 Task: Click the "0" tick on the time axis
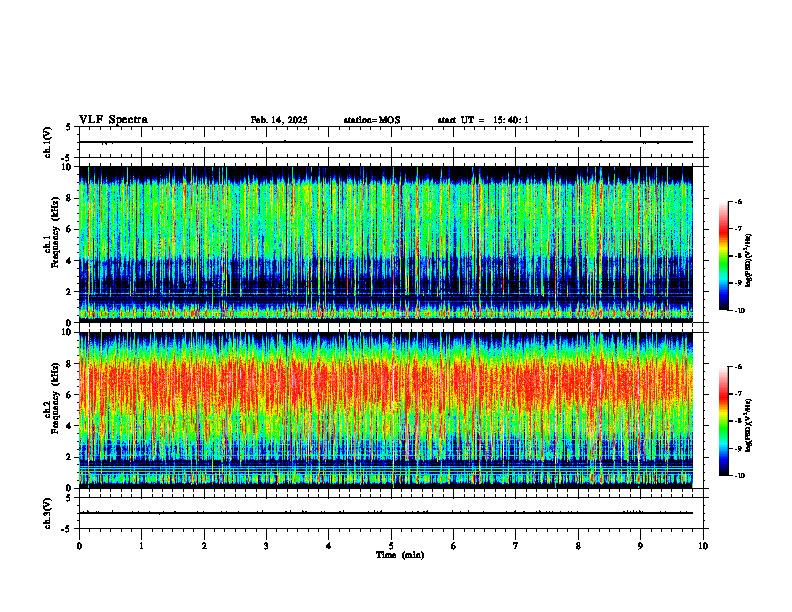pyautogui.click(x=79, y=546)
